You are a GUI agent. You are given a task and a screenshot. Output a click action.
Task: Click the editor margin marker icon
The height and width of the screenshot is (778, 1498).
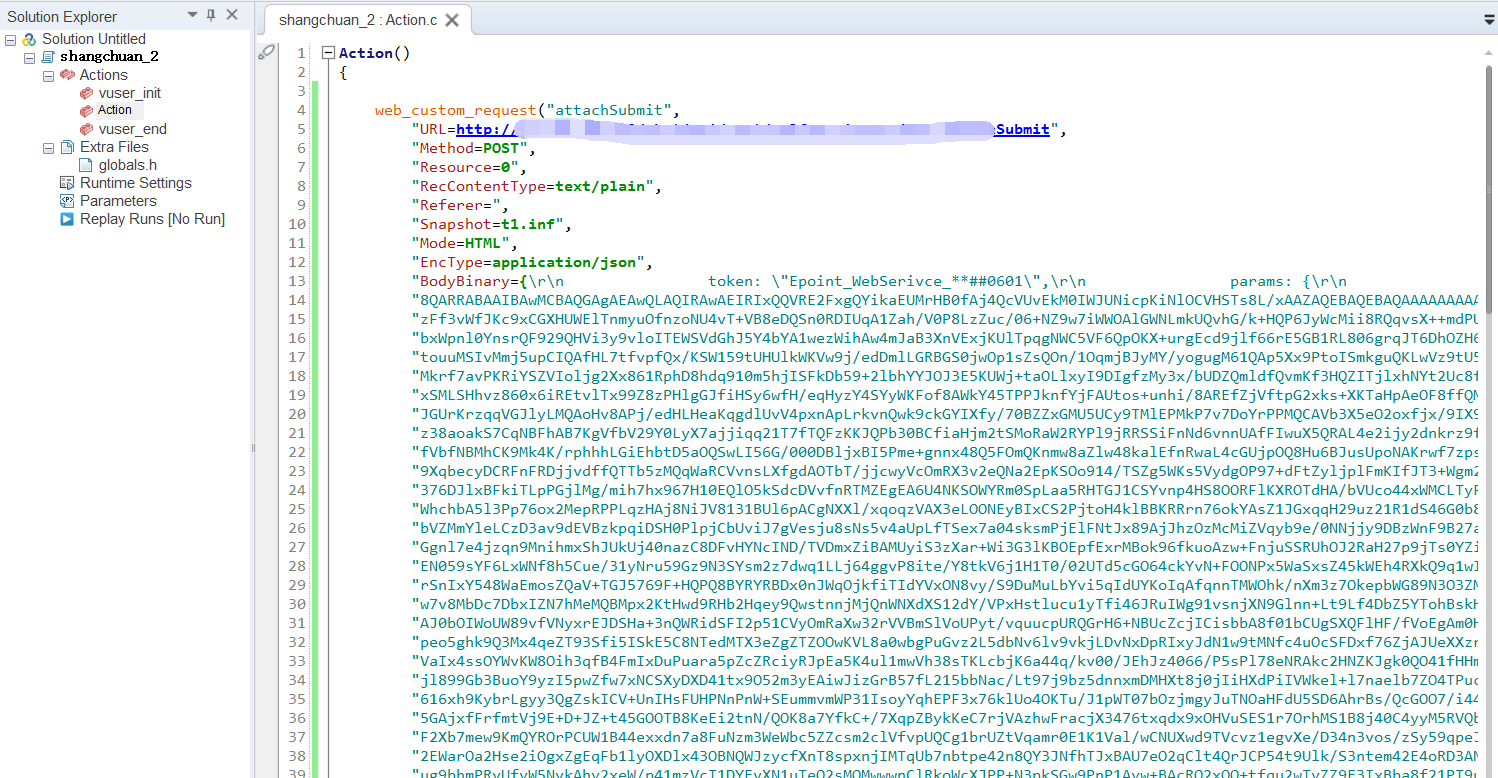[266, 52]
